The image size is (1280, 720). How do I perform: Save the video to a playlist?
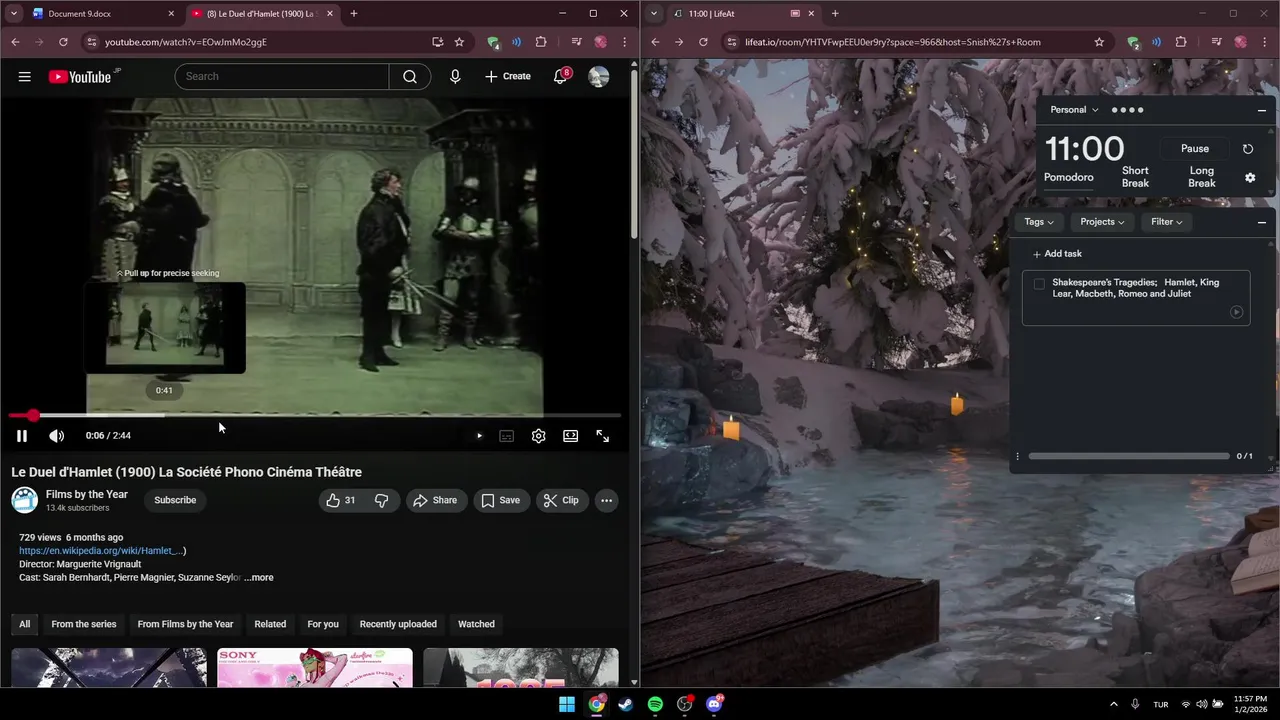click(x=501, y=500)
